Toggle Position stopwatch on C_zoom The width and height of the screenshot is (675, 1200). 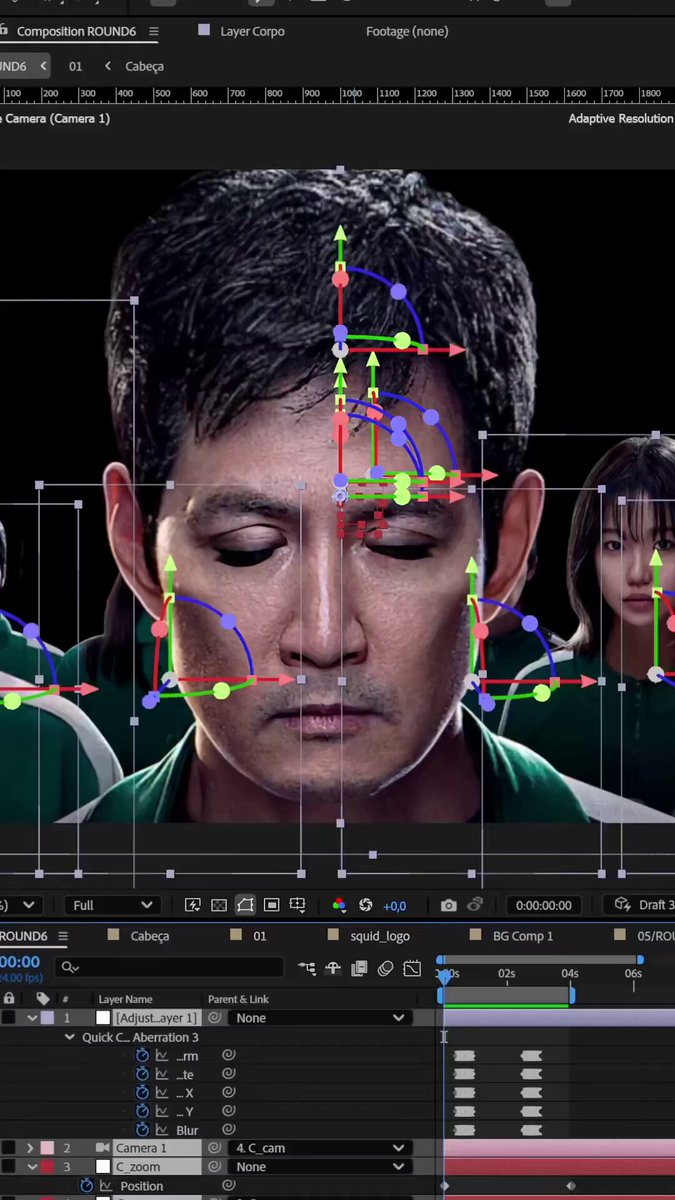point(86,1186)
